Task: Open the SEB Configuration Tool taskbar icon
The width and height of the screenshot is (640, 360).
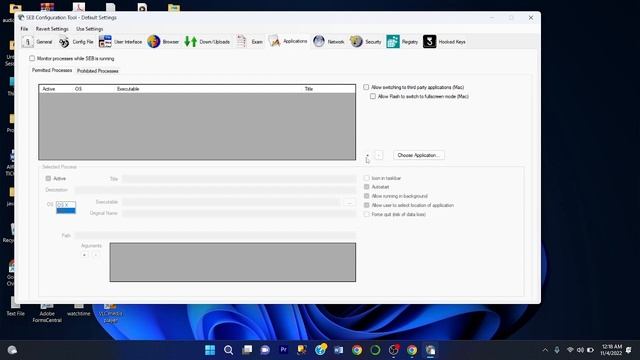Action: (430, 350)
